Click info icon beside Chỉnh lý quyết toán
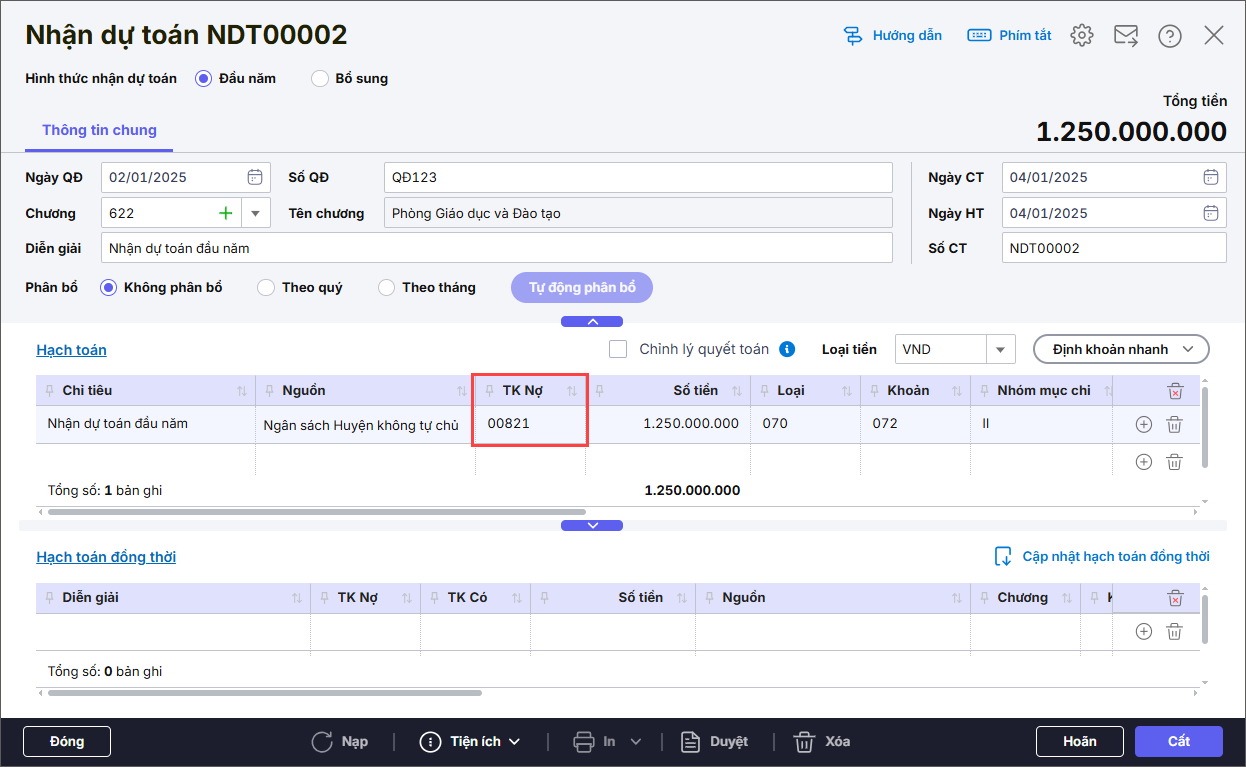The height and width of the screenshot is (767, 1246). pyautogui.click(x=787, y=349)
